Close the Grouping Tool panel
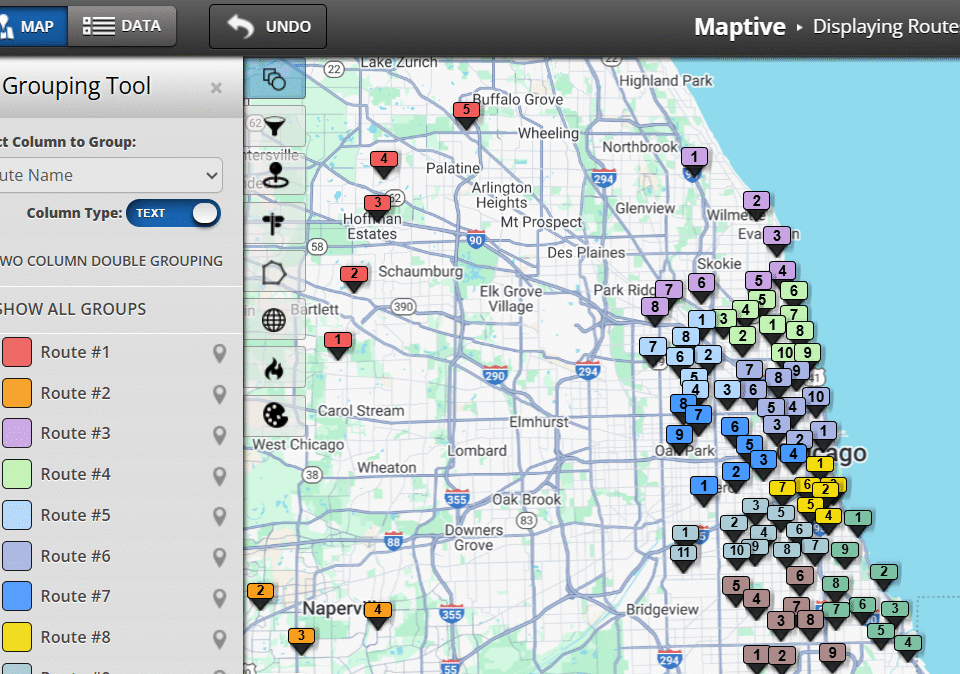Viewport: 960px width, 674px height. click(x=216, y=88)
